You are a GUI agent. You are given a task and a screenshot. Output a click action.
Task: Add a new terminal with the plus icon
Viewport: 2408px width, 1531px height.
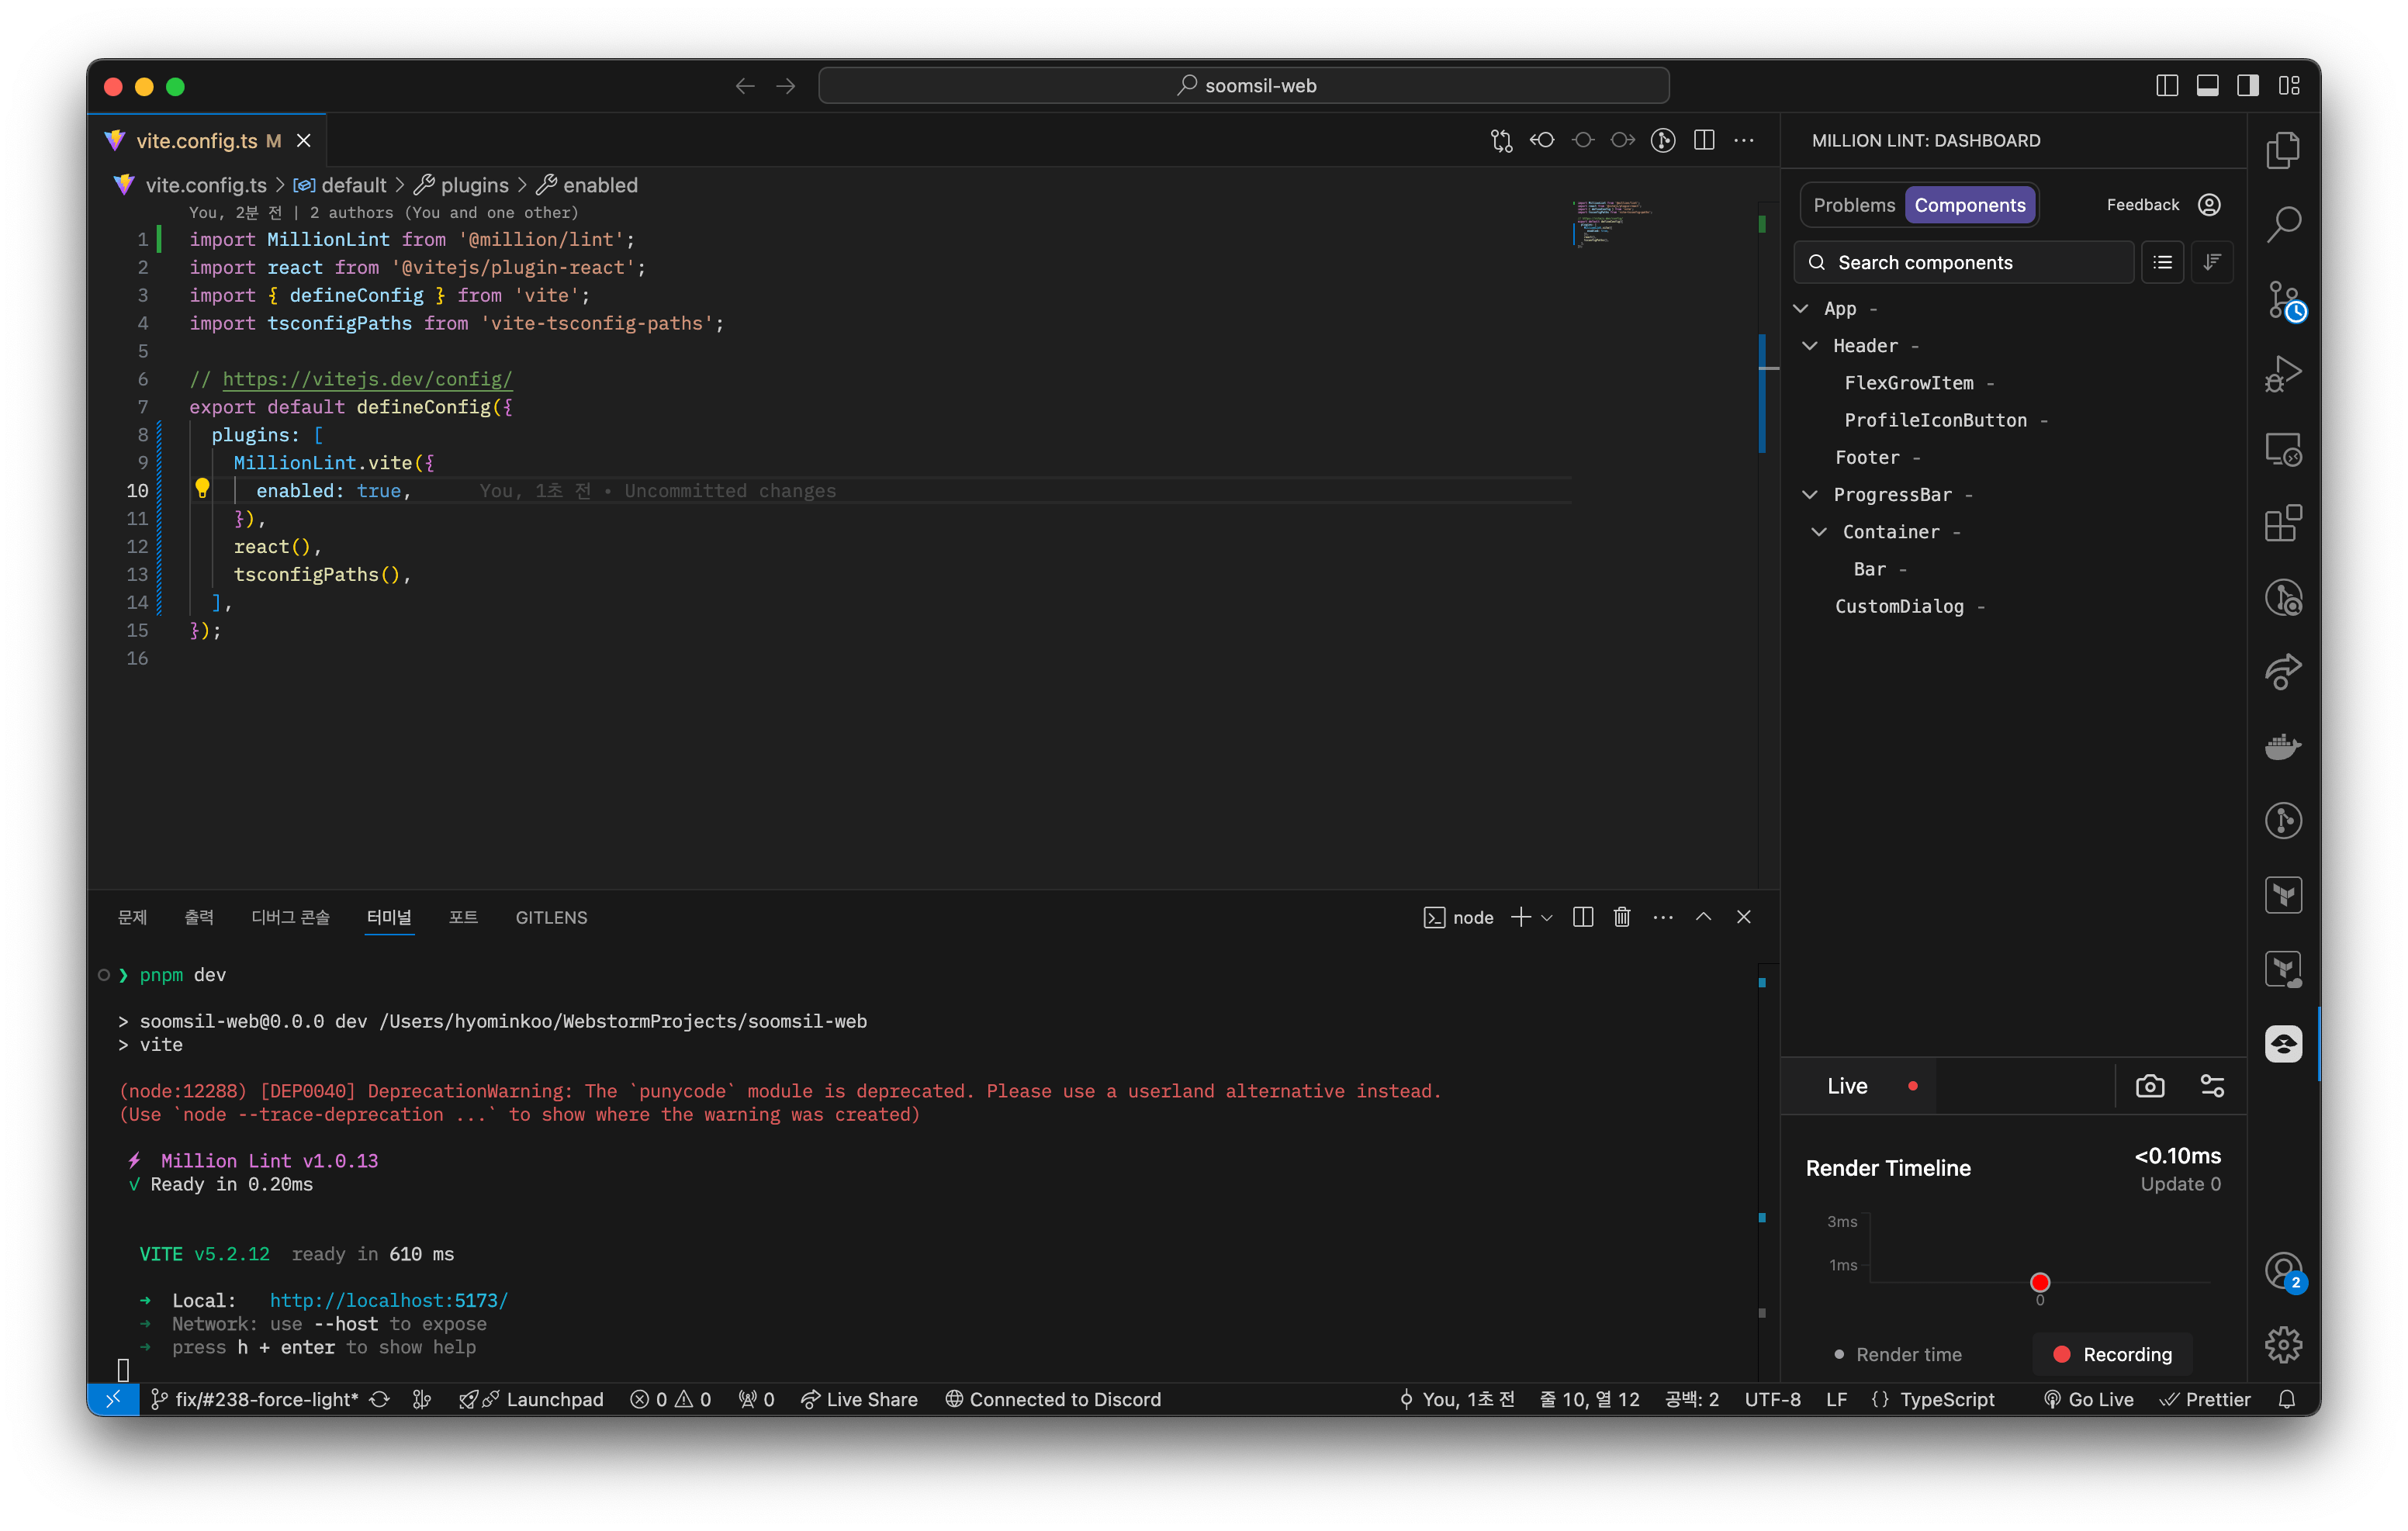[x=1520, y=917]
